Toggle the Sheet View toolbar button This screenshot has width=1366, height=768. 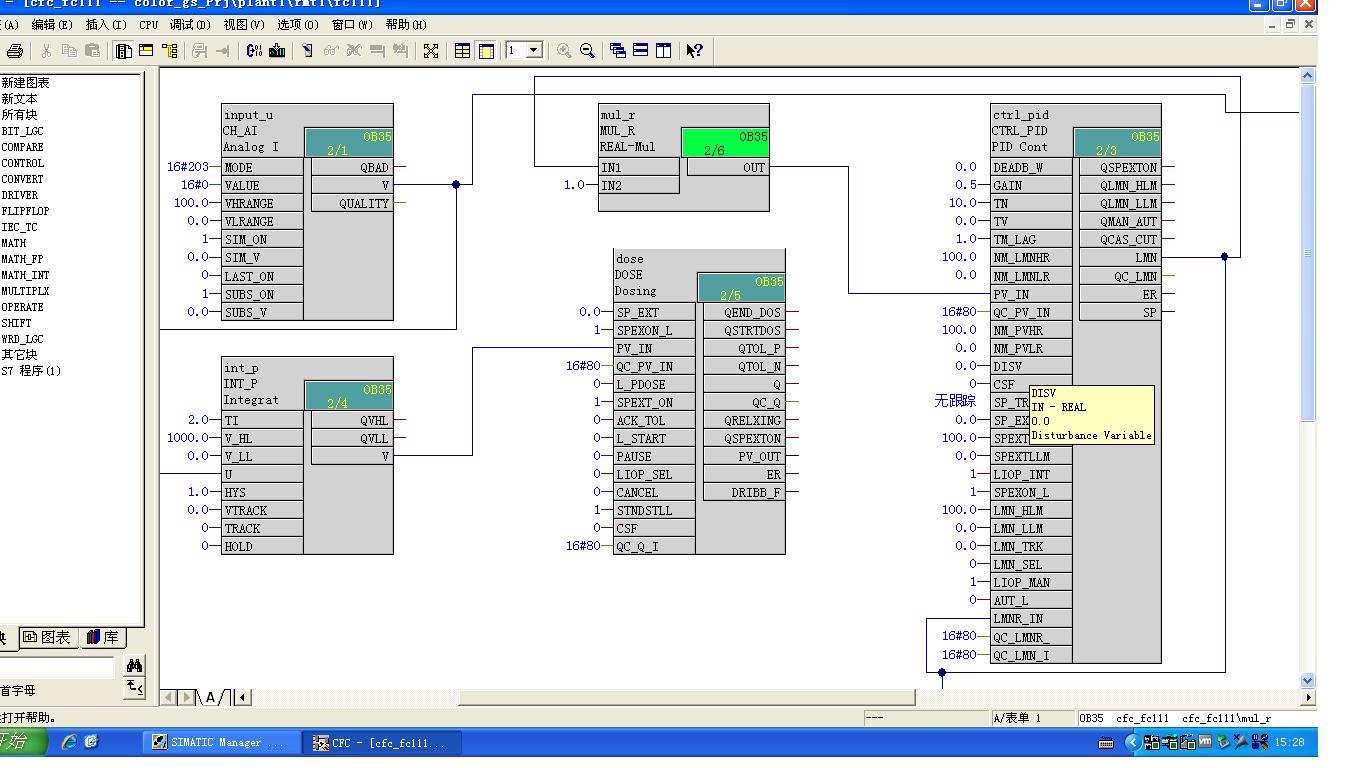(x=486, y=51)
